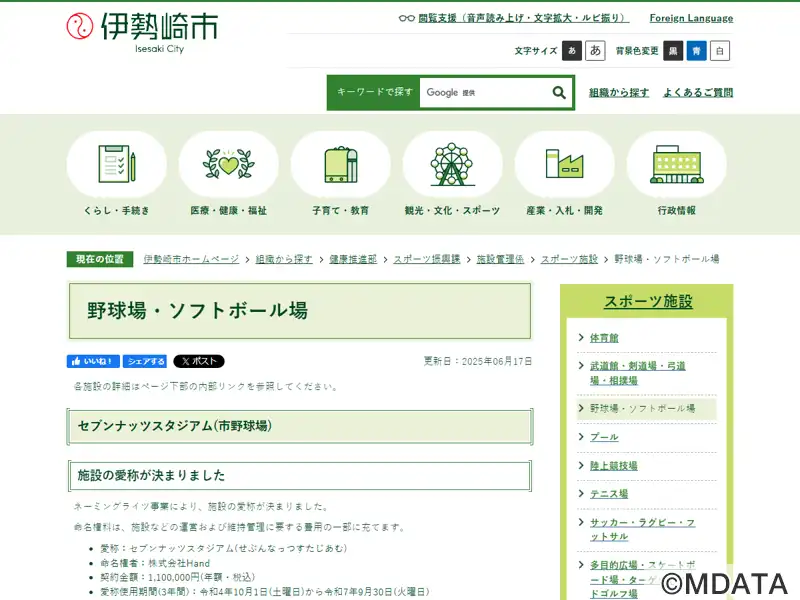Open the 産業・入札・開発 factory icon
800x600 pixels.
(564, 164)
